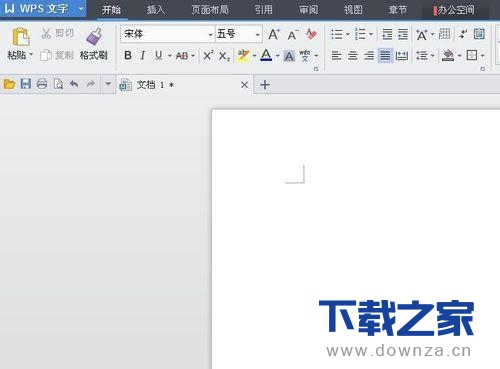Apply the paragraph shading fill color
The height and width of the screenshot is (369, 500).
pyautogui.click(x=448, y=55)
